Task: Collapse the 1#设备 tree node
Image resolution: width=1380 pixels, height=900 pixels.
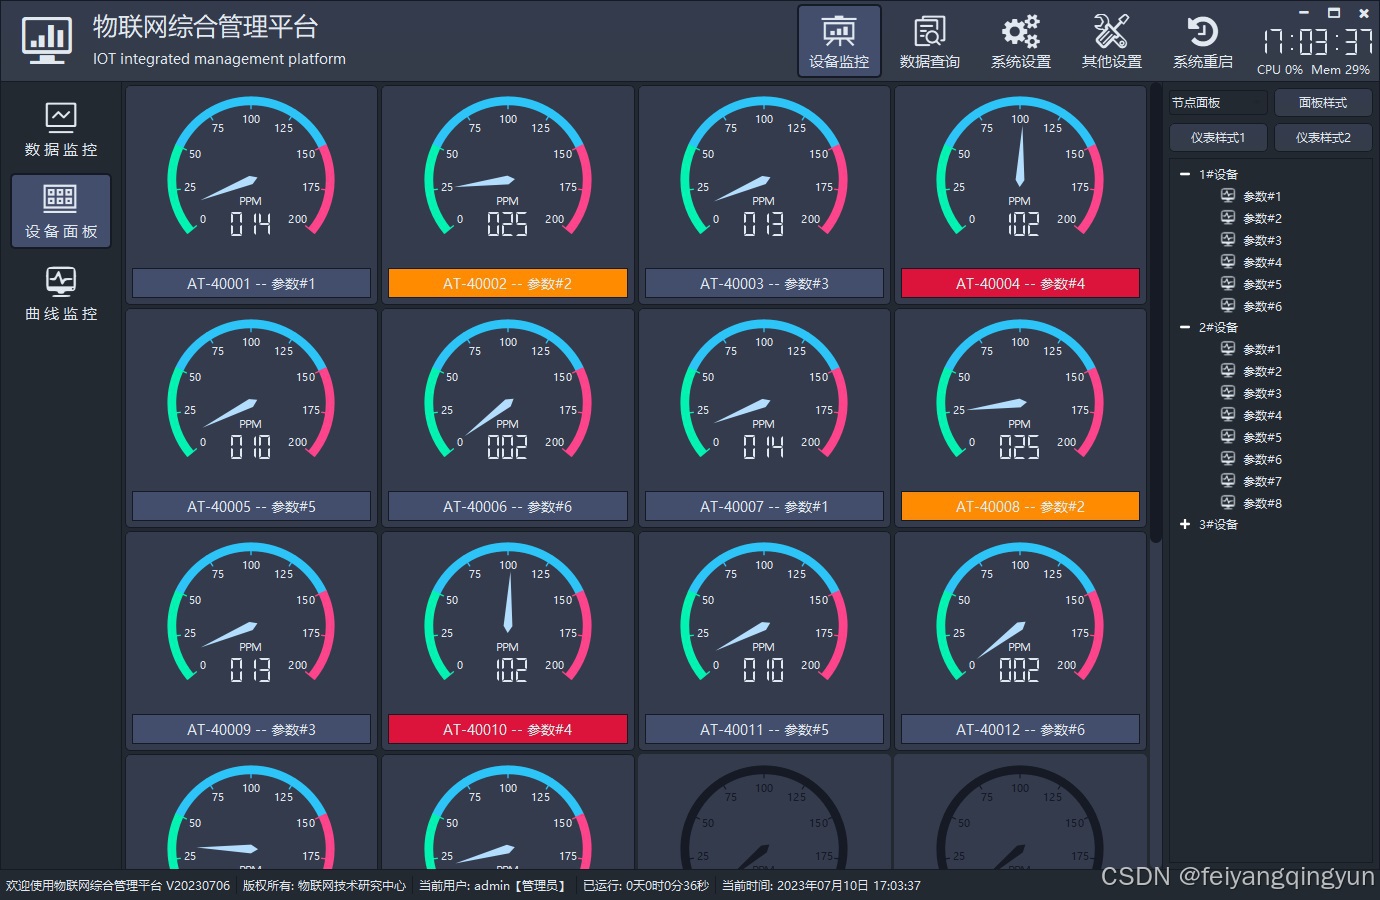Action: (1185, 174)
